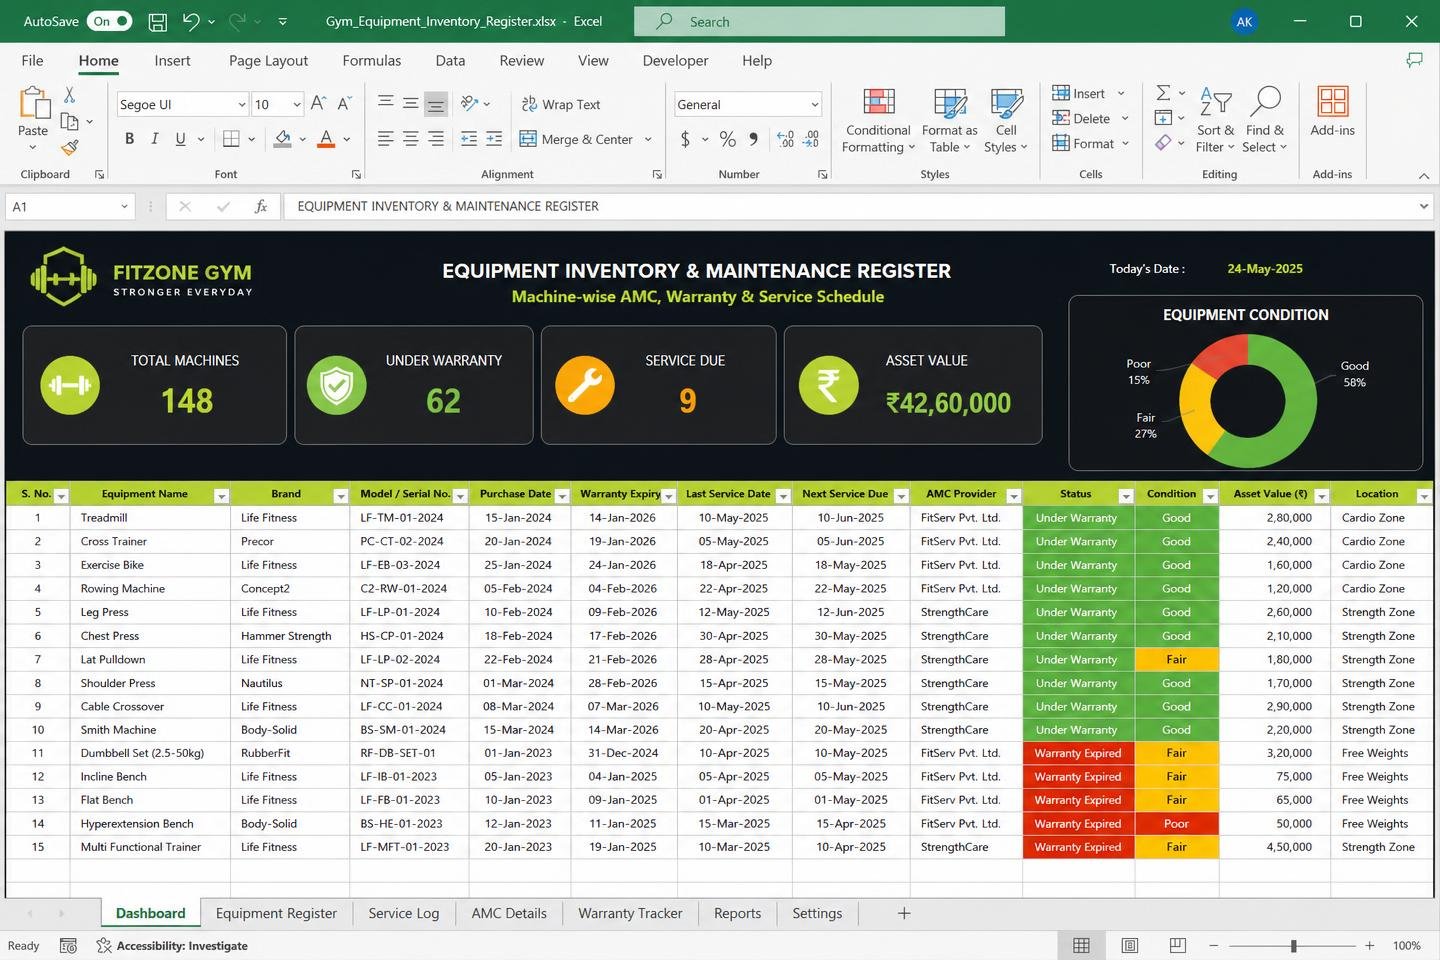Viewport: 1440px width, 960px height.
Task: Toggle Underline formatting
Action: pos(180,139)
